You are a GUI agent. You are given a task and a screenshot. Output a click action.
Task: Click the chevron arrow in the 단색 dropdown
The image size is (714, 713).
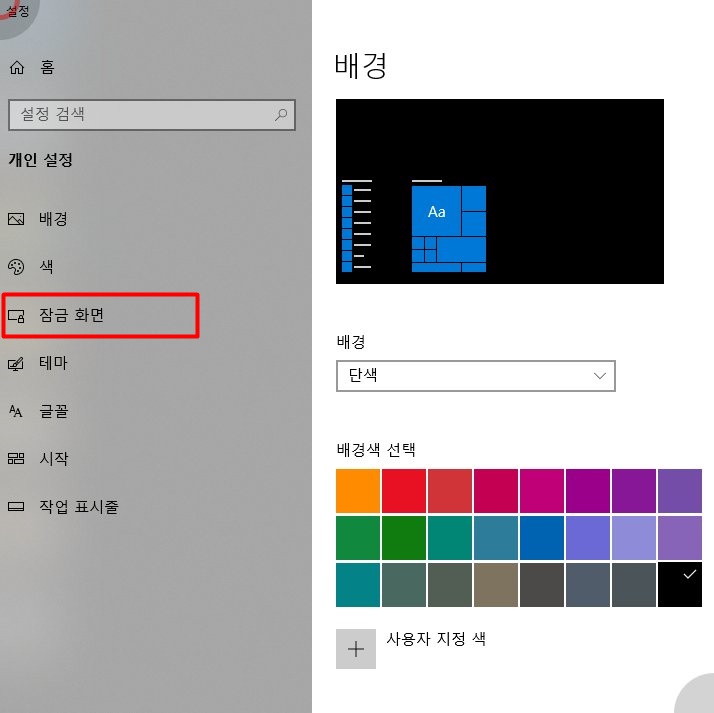point(600,376)
